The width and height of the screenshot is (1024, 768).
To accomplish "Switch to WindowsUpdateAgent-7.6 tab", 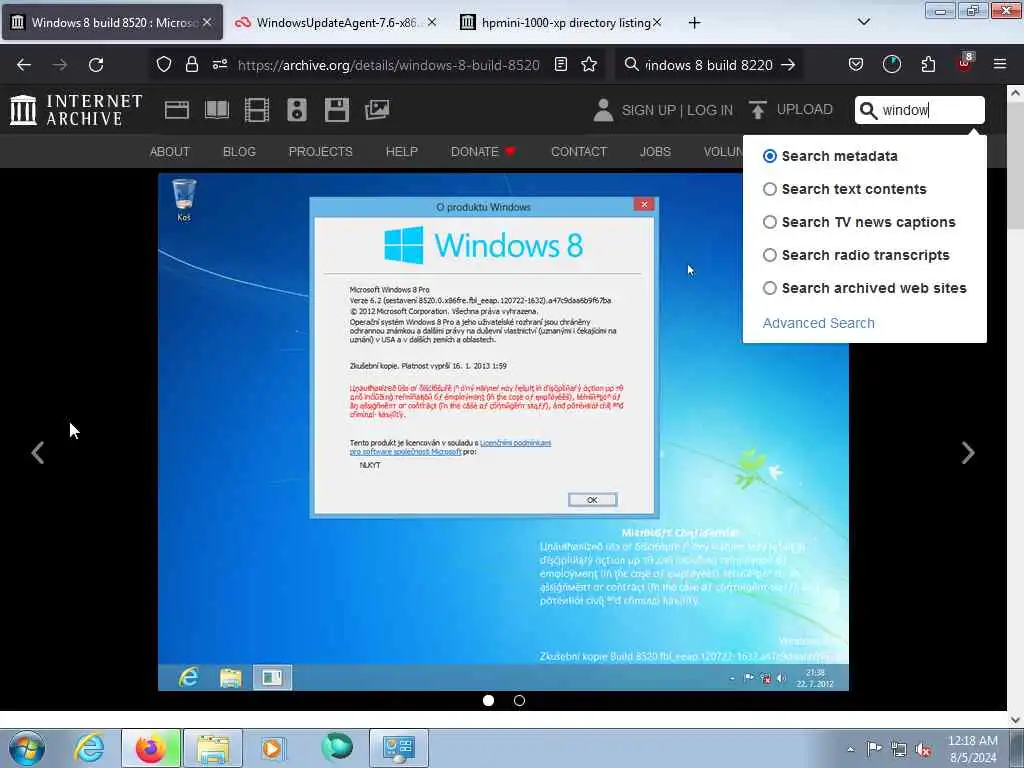I will click(x=334, y=22).
